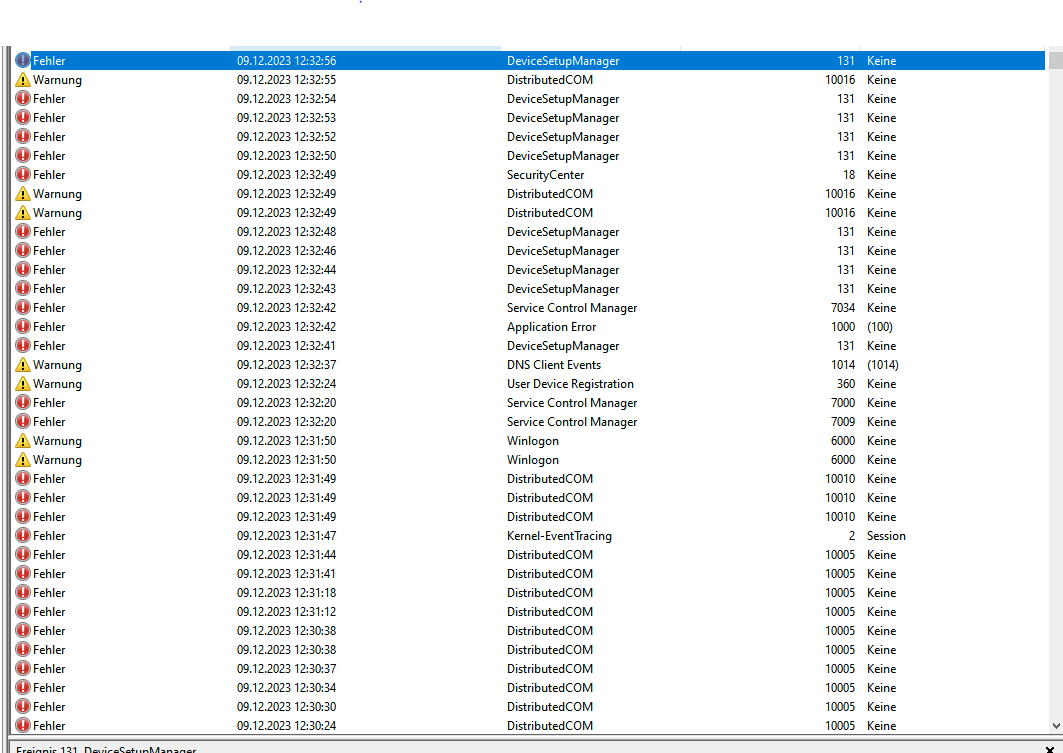Image resolution: width=1063 pixels, height=753 pixels.
Task: Click the error icon on the 12:32:41 row
Action: pos(22,345)
